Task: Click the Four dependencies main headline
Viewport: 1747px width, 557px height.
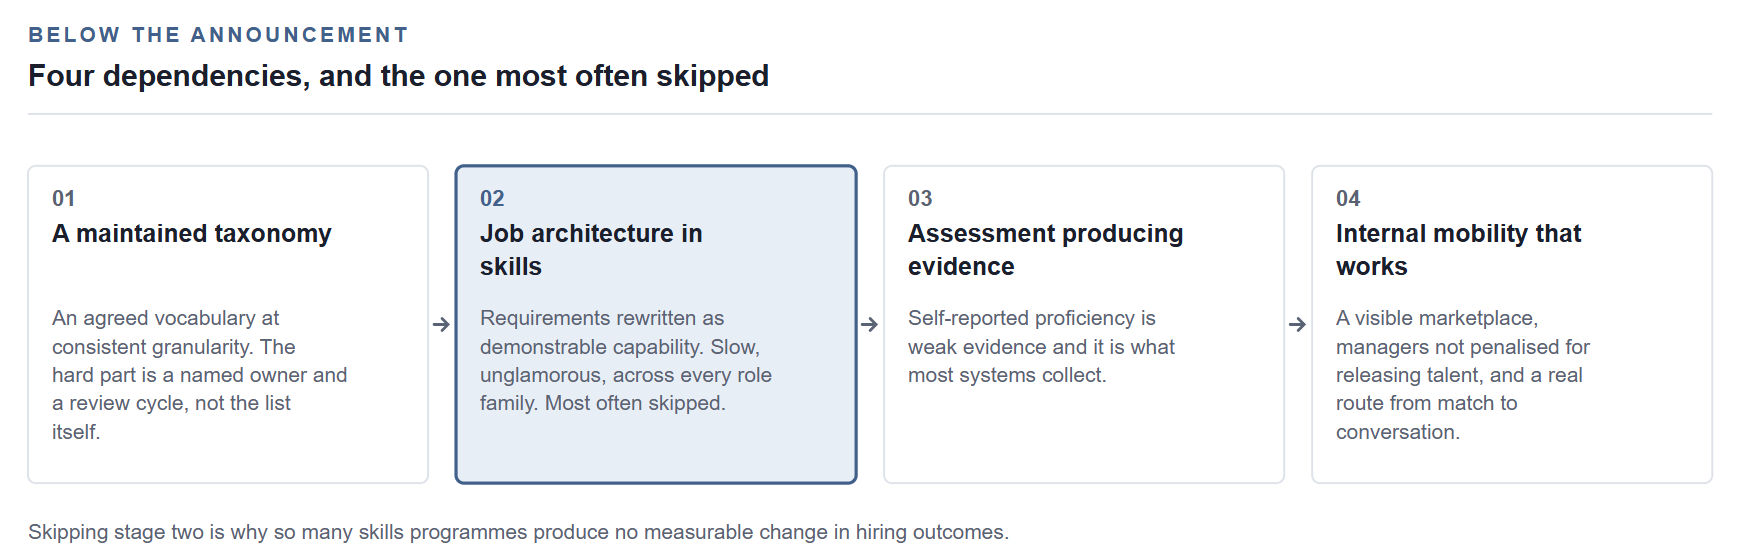Action: click(x=398, y=76)
